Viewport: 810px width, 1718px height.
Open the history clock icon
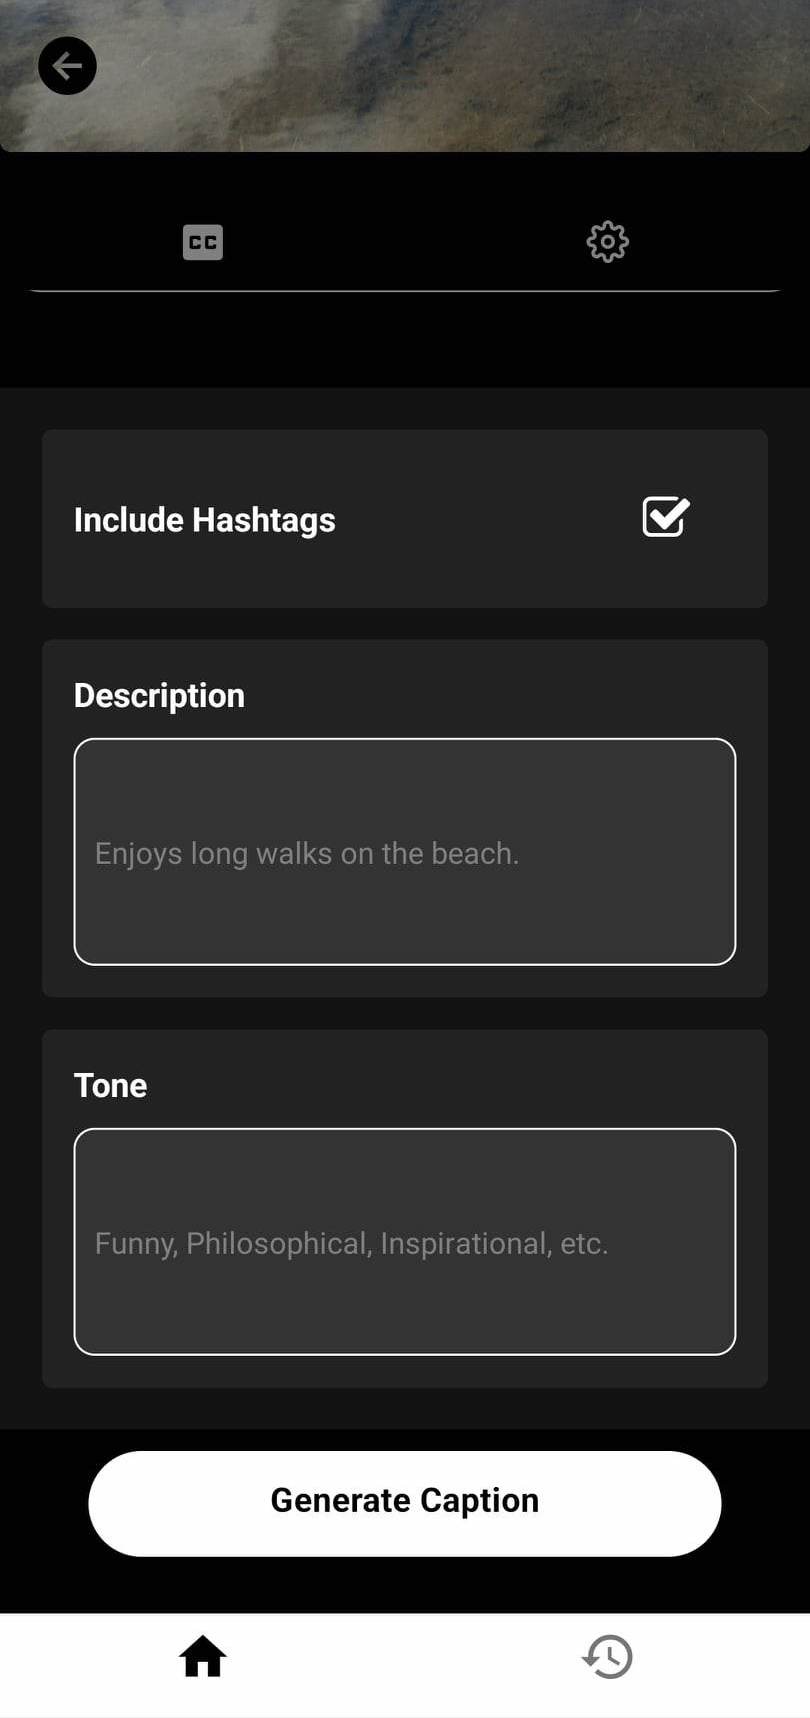click(607, 1656)
